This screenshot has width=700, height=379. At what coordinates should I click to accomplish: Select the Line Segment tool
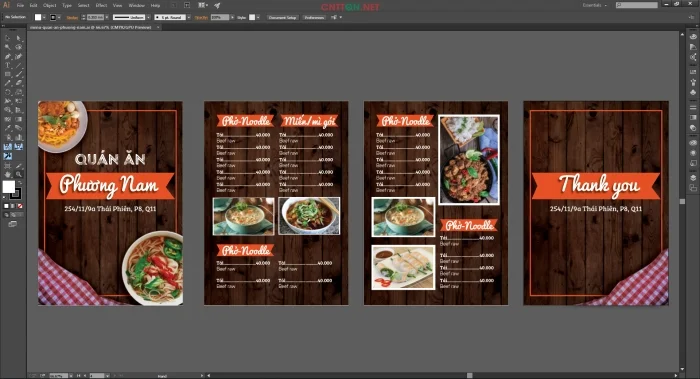pos(18,66)
